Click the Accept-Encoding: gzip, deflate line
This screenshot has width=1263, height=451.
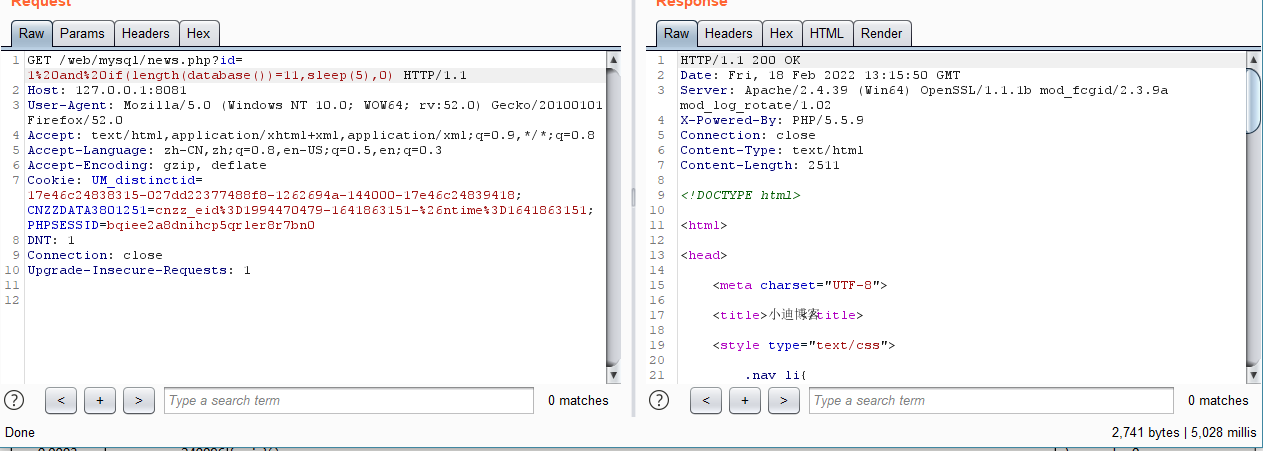147,165
